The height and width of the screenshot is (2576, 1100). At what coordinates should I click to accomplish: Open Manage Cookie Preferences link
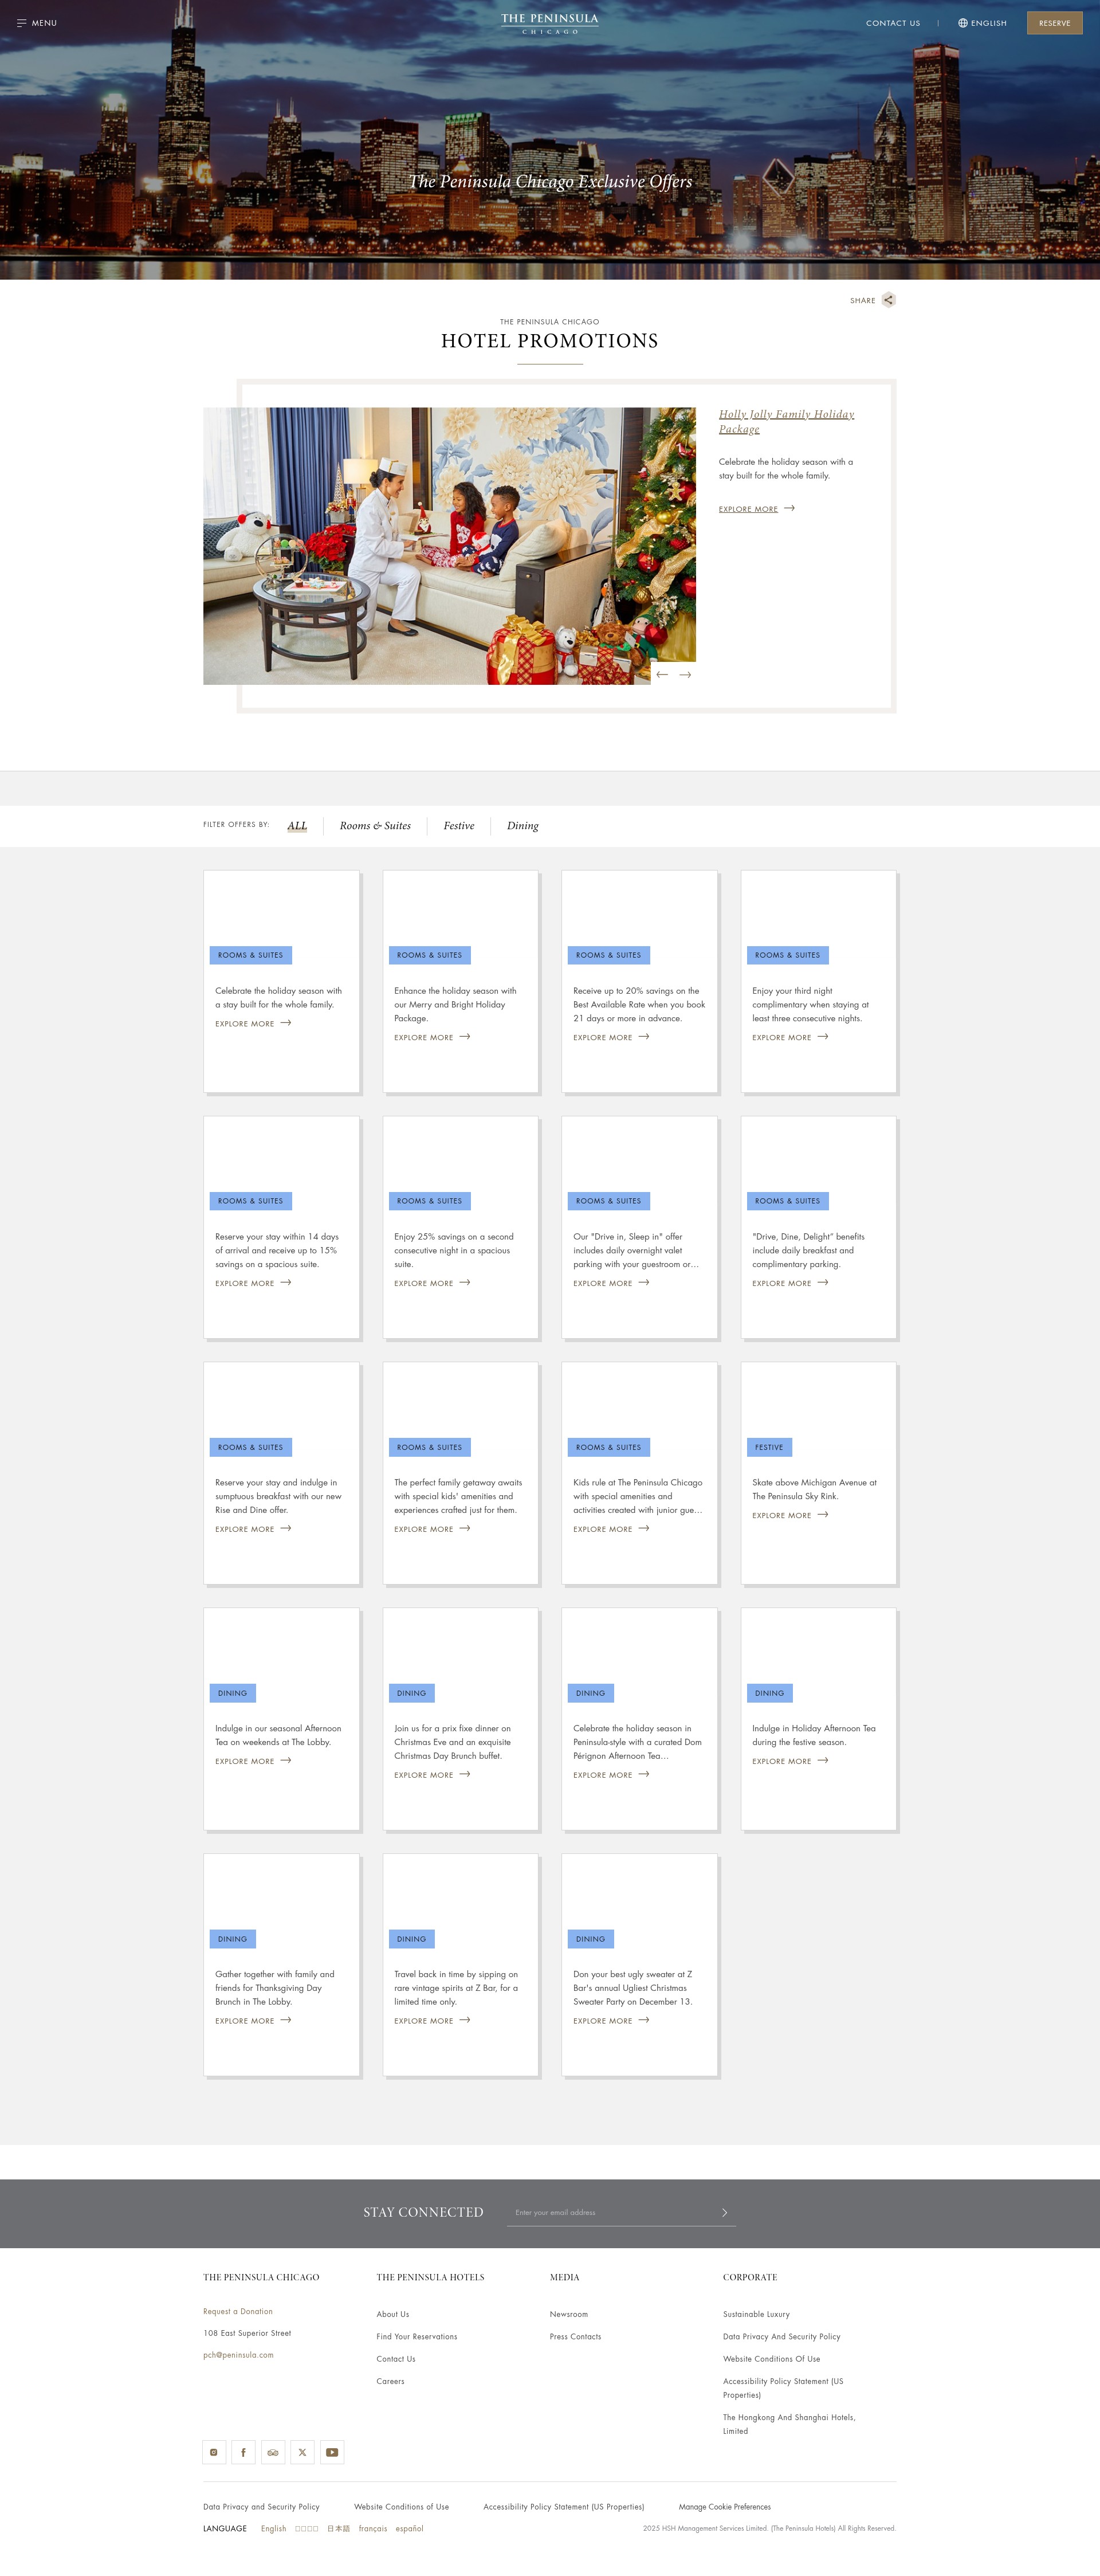725,2507
